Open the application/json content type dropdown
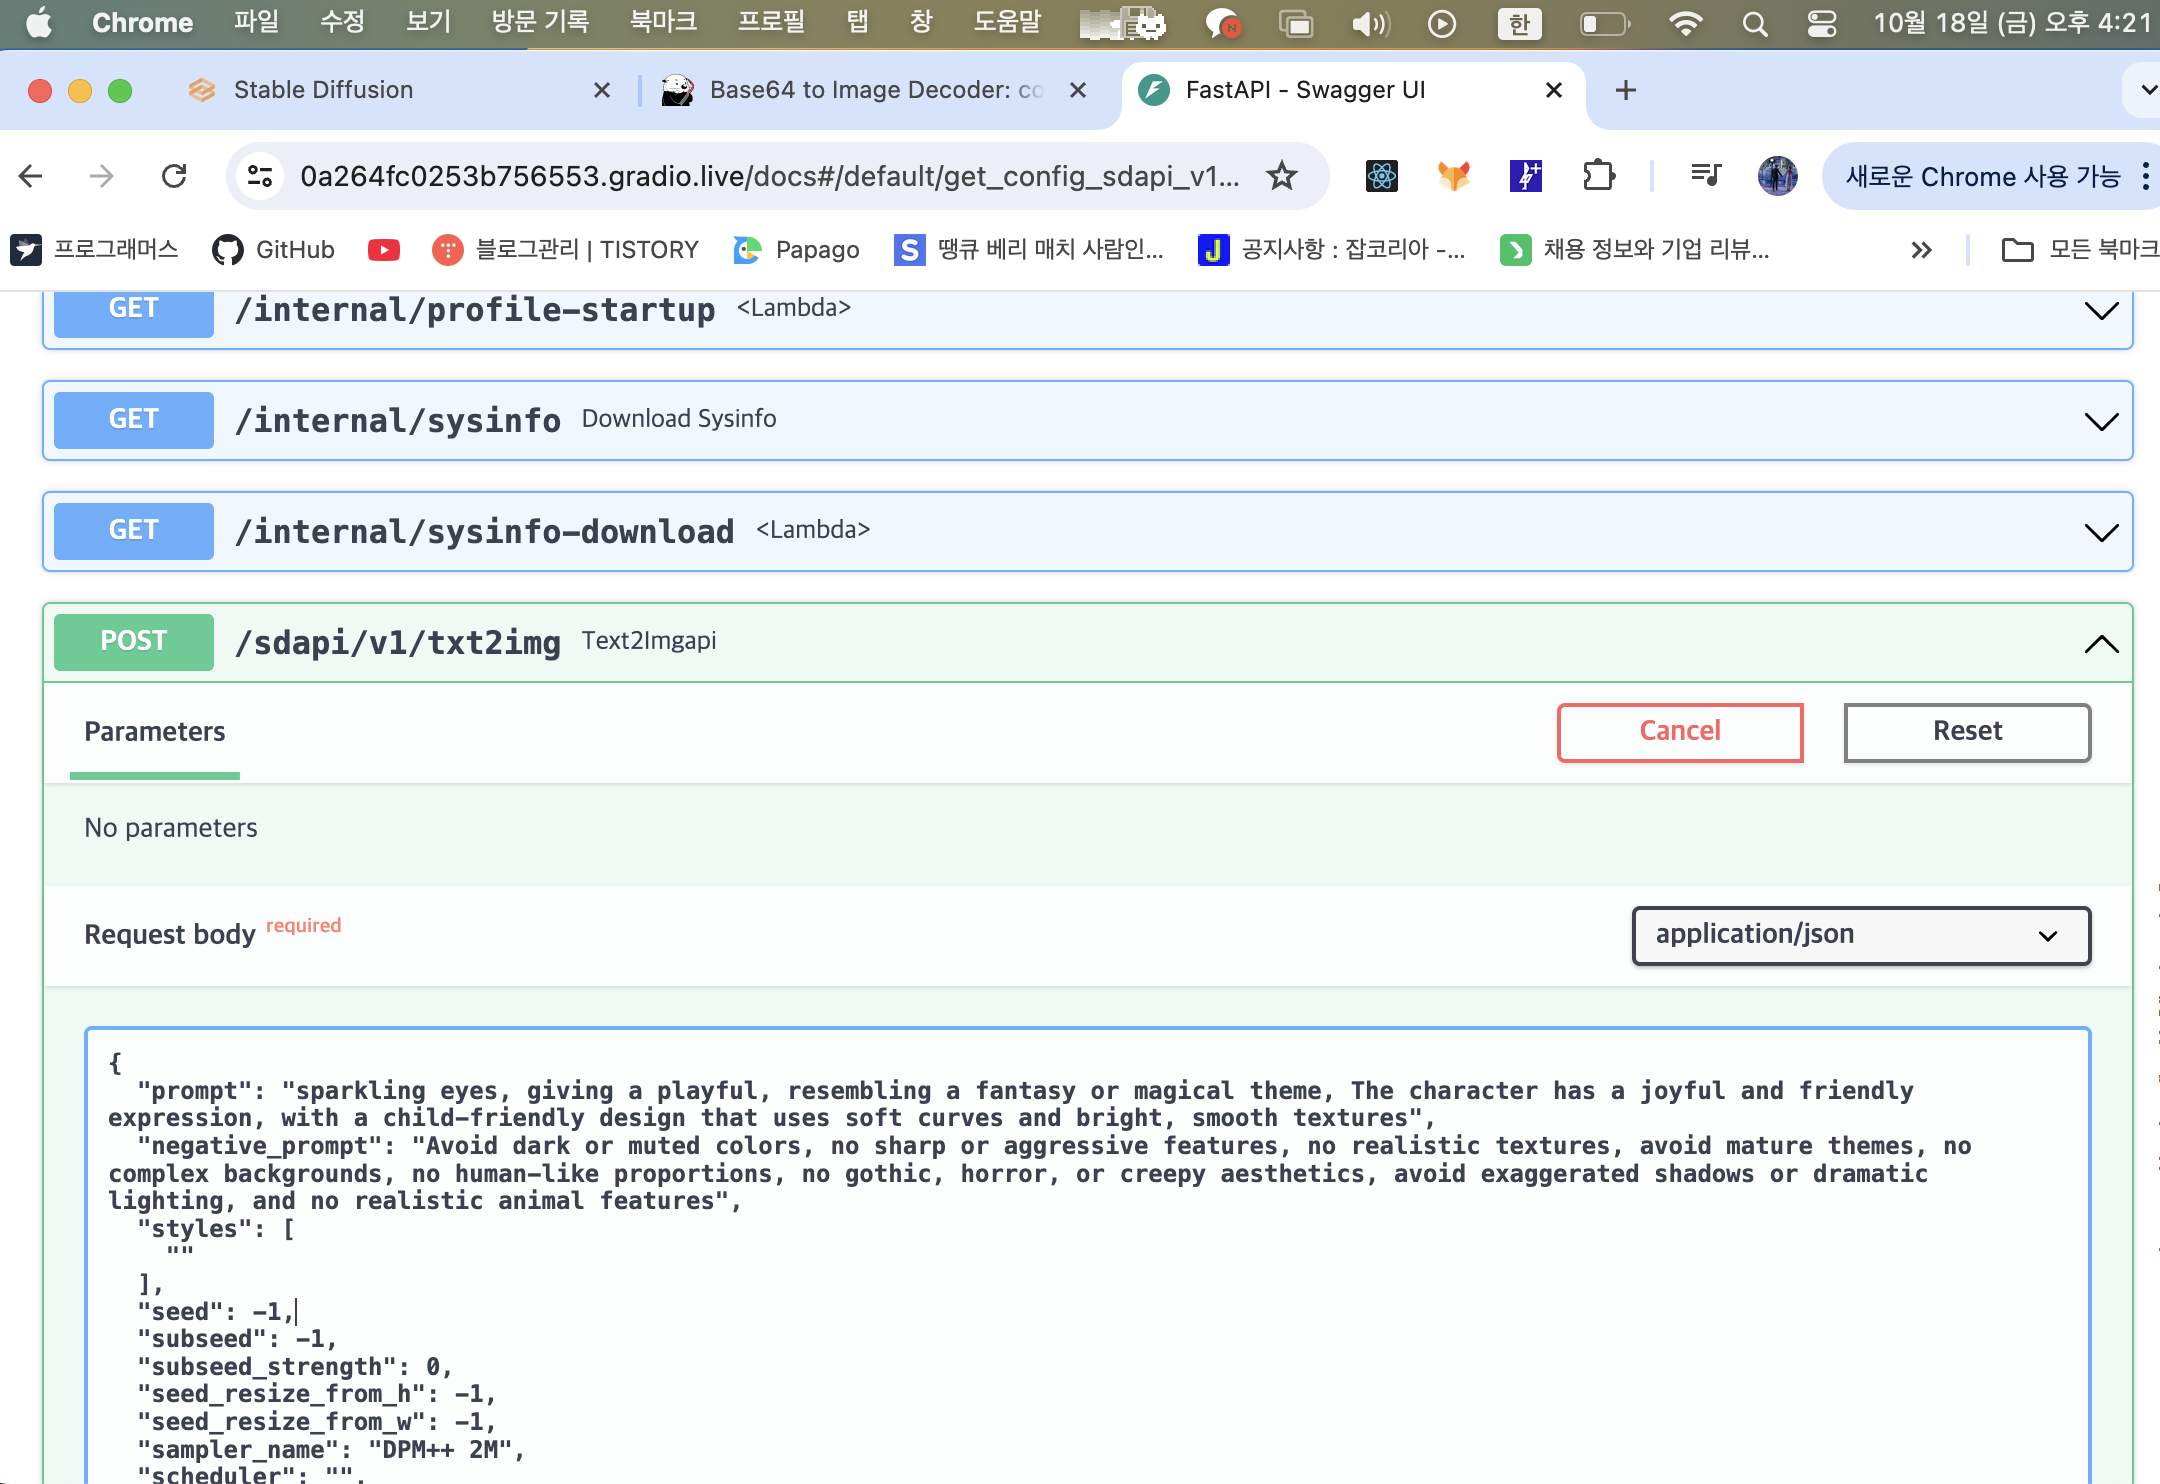This screenshot has height=1484, width=2160. coord(1860,935)
